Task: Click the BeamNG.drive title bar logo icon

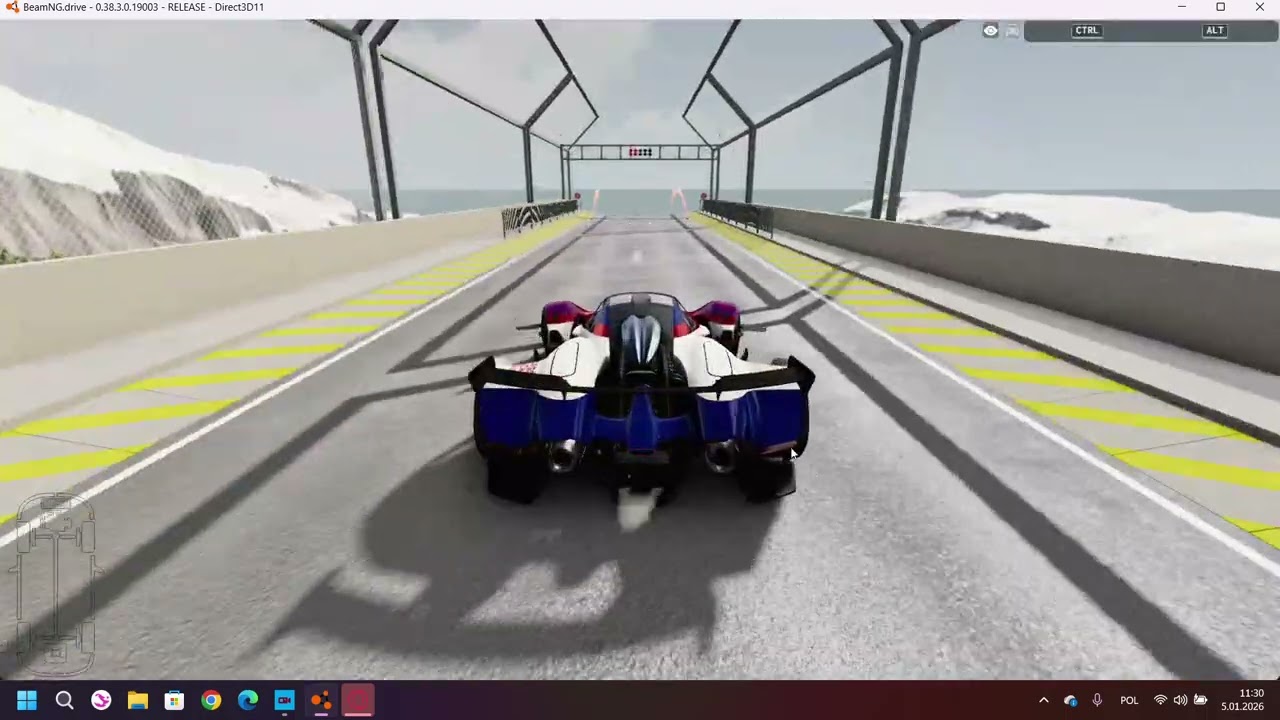Action: pos(13,7)
